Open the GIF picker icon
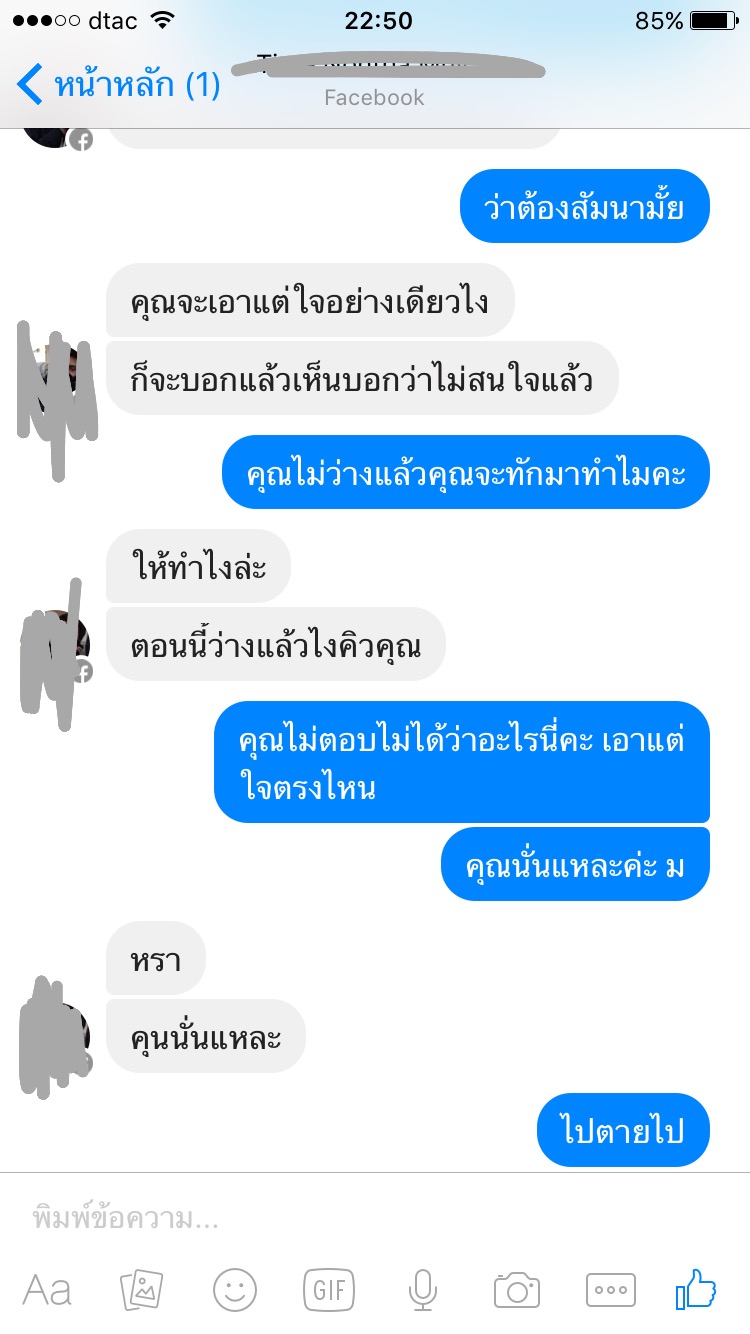The height and width of the screenshot is (1334, 750). coord(329,1290)
